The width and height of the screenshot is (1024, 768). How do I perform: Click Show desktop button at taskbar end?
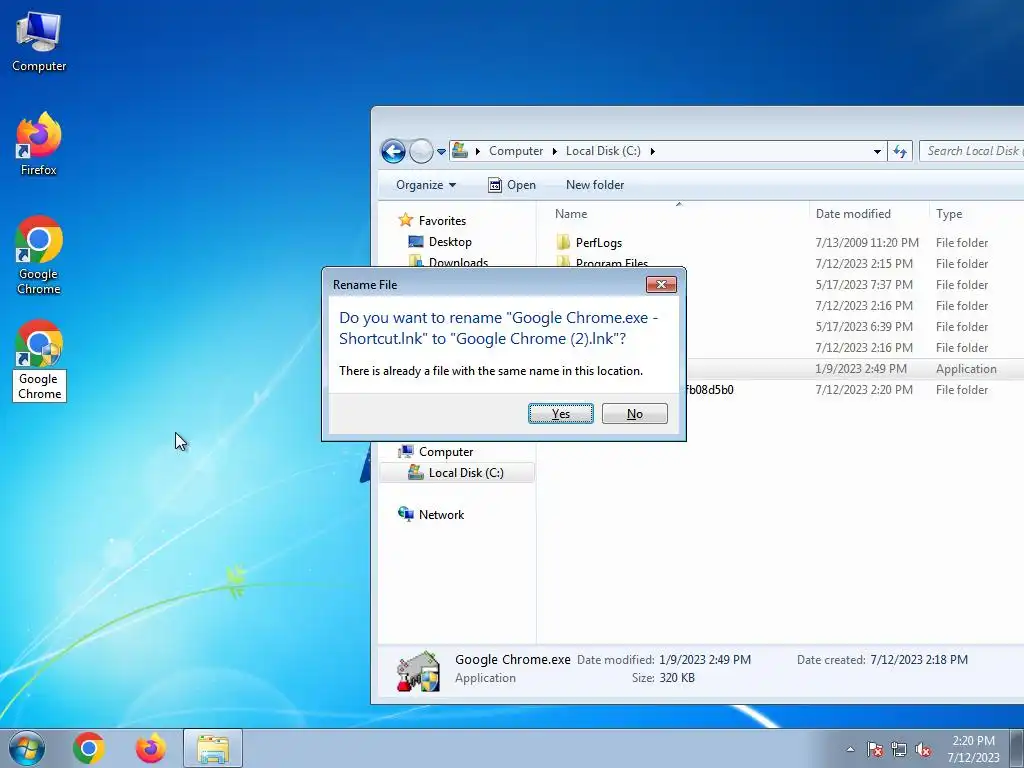(x=1017, y=748)
